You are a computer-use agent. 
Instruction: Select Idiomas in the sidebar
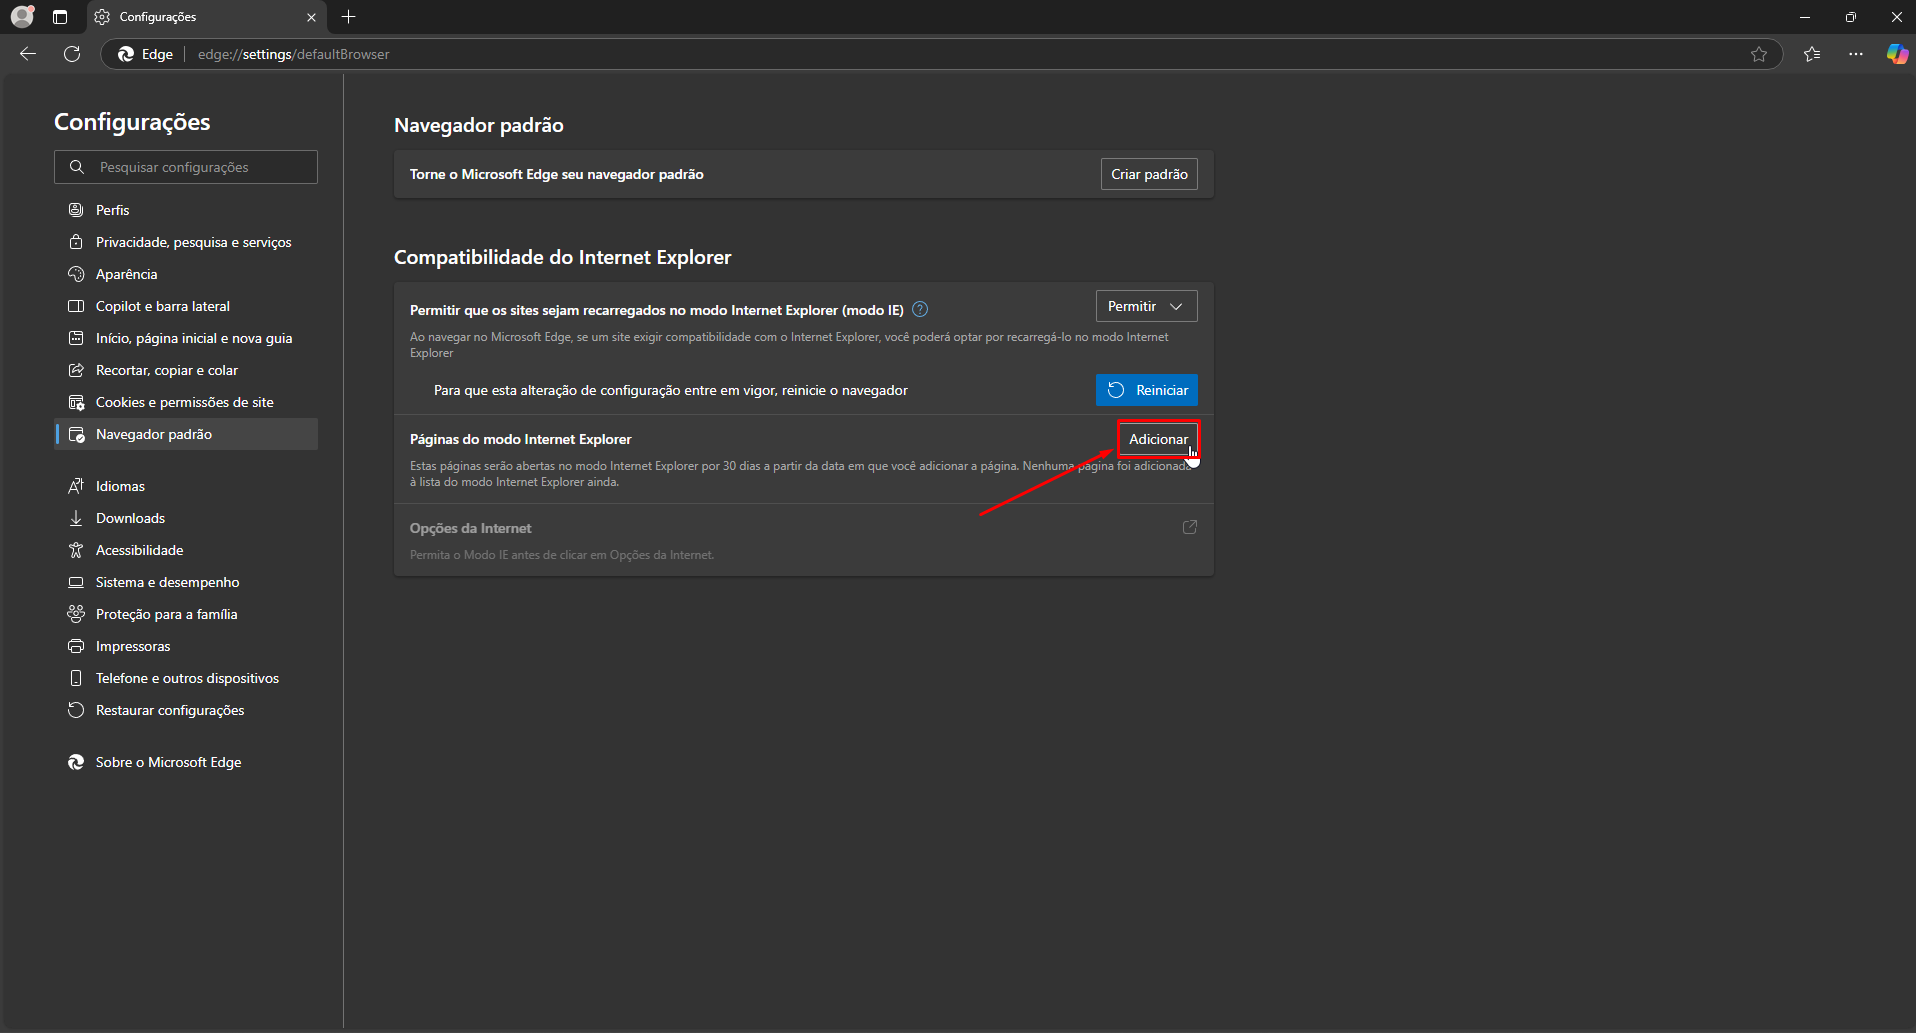(120, 486)
